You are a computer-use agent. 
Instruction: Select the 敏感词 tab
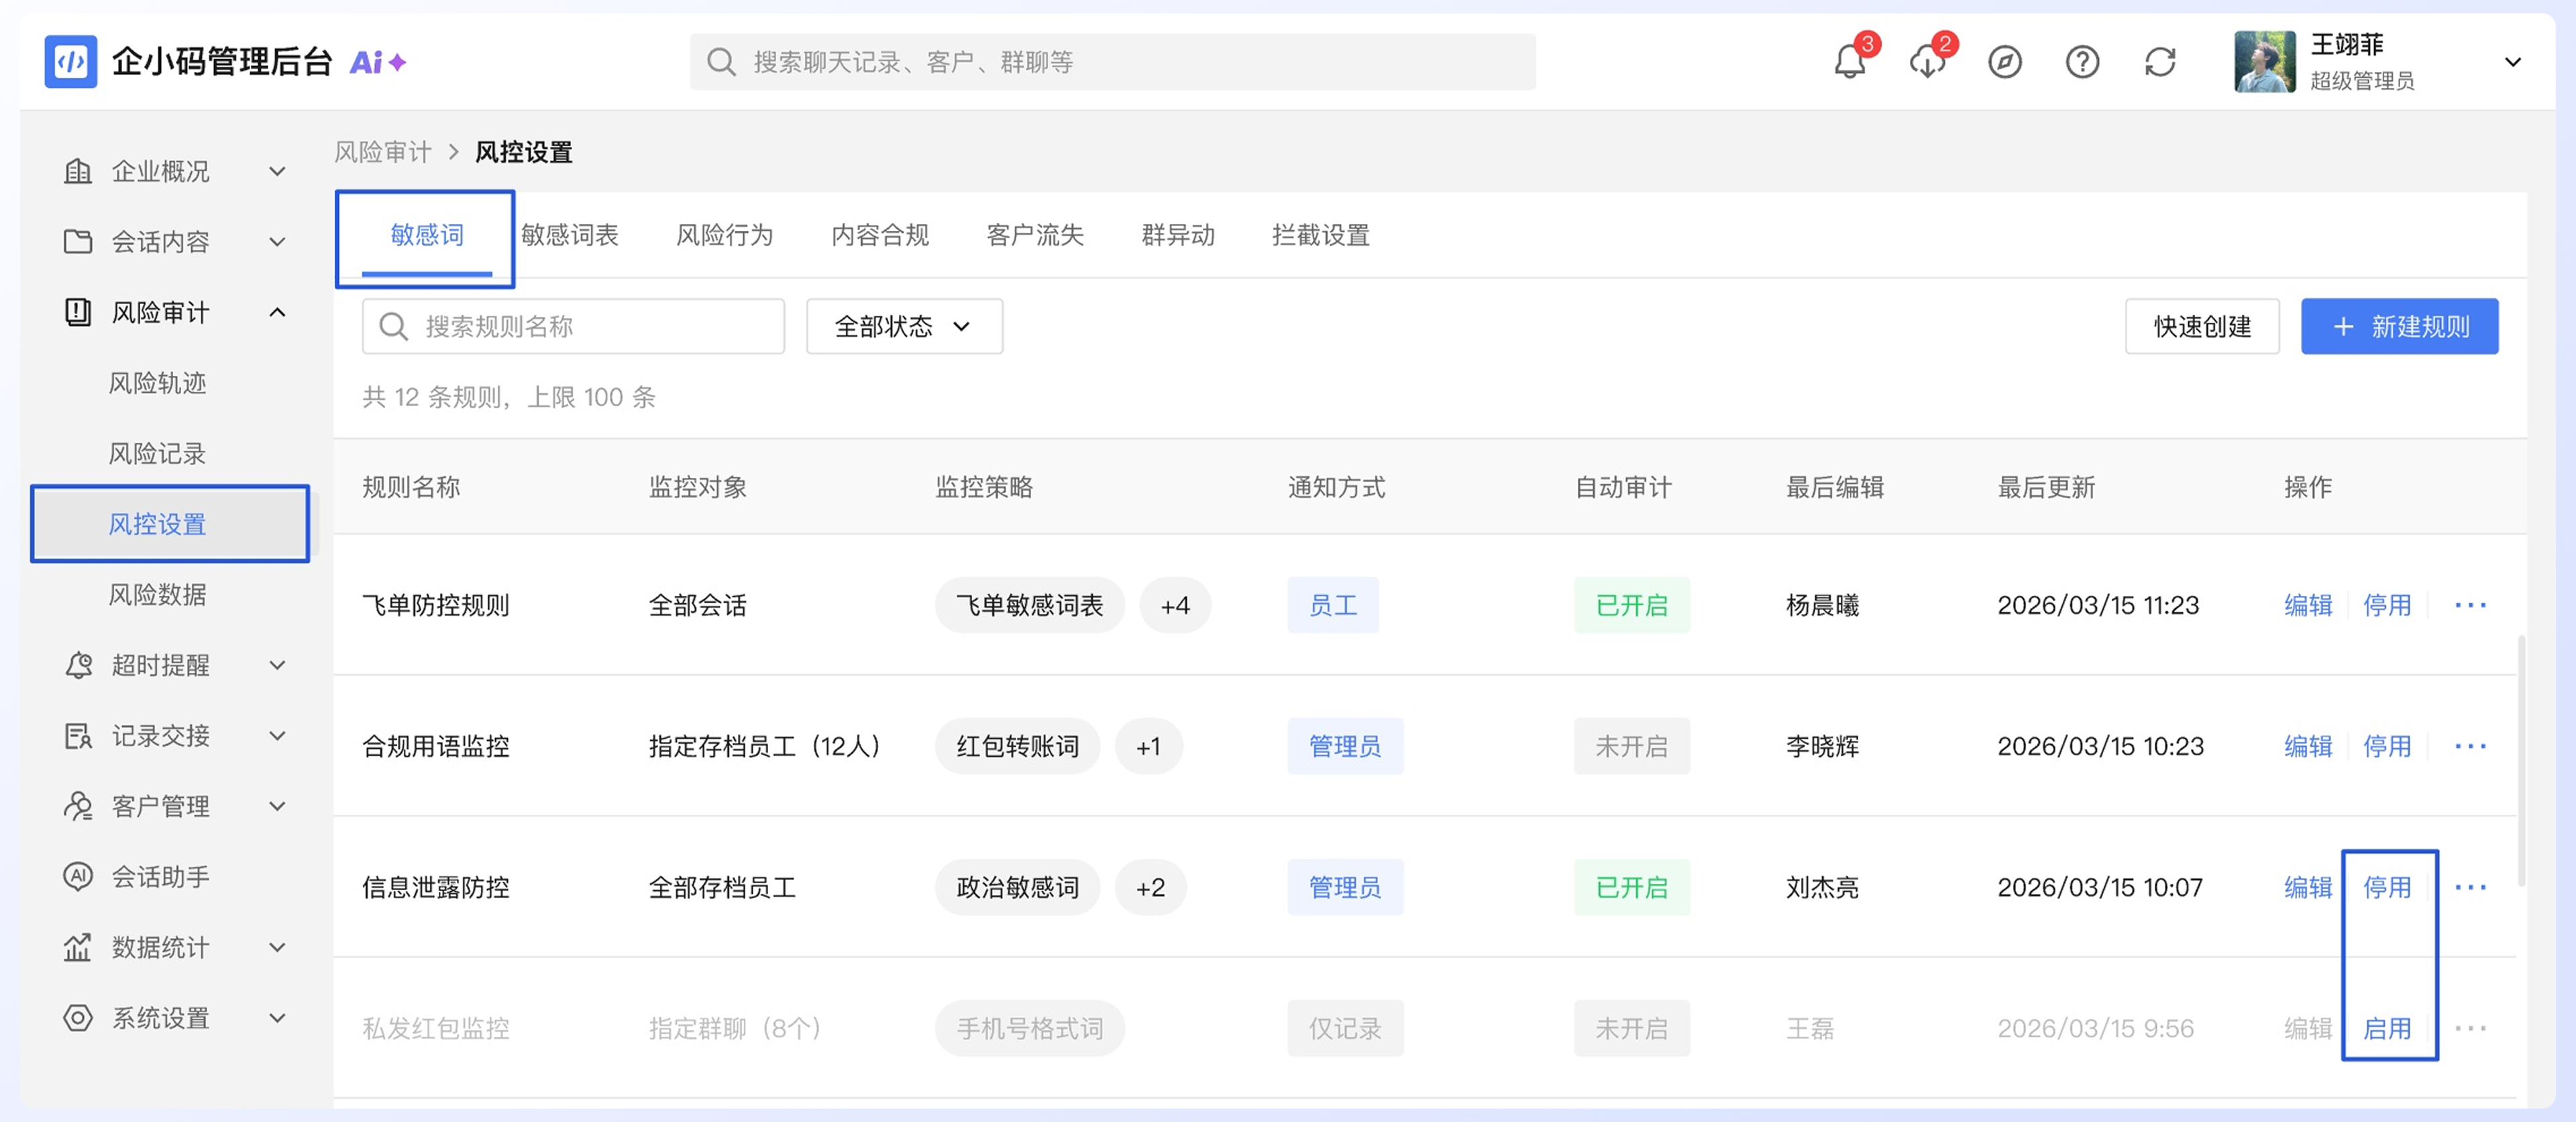pos(427,236)
